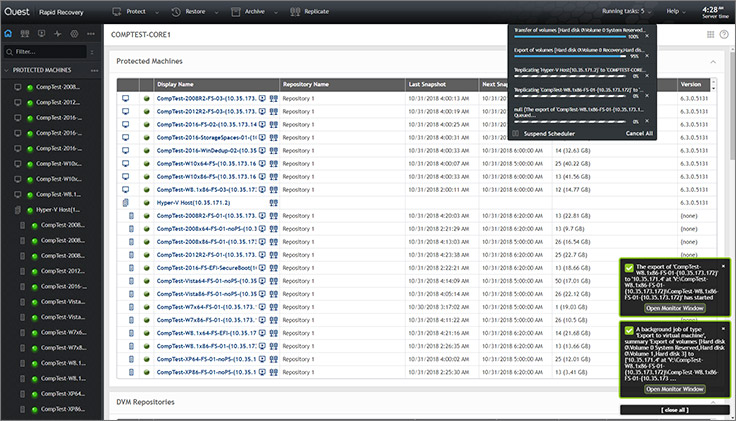Open the circled question mark help icon

[x=724, y=34]
